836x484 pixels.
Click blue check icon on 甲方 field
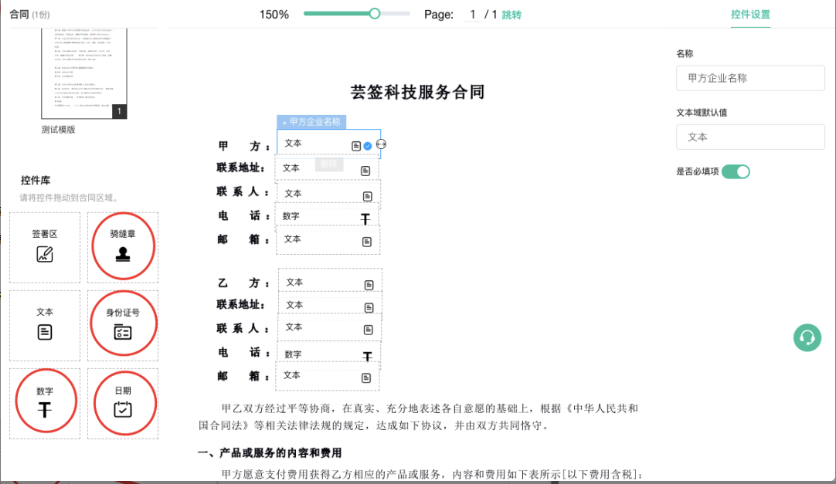click(368, 146)
